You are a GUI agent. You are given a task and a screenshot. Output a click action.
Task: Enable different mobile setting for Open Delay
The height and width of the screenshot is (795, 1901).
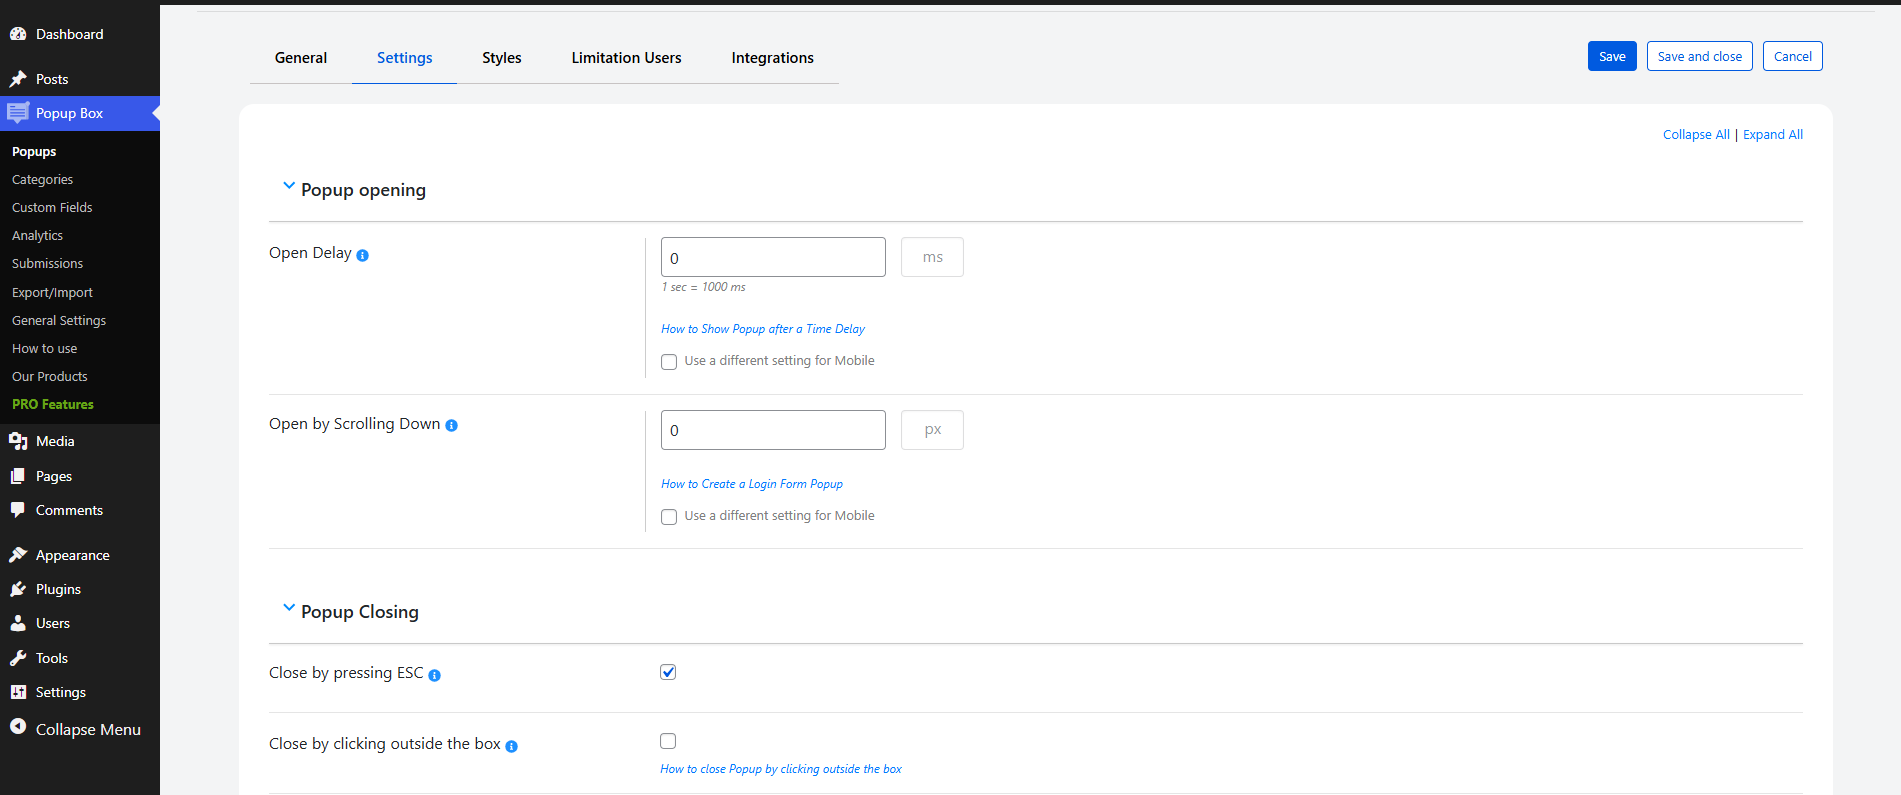[669, 362]
